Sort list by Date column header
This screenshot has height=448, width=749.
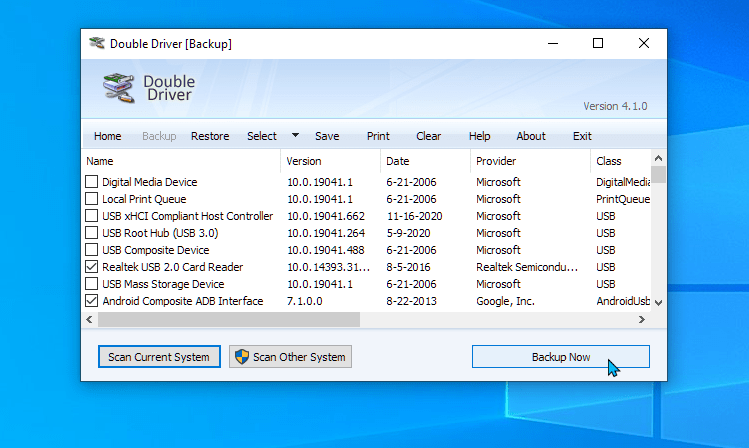click(425, 161)
